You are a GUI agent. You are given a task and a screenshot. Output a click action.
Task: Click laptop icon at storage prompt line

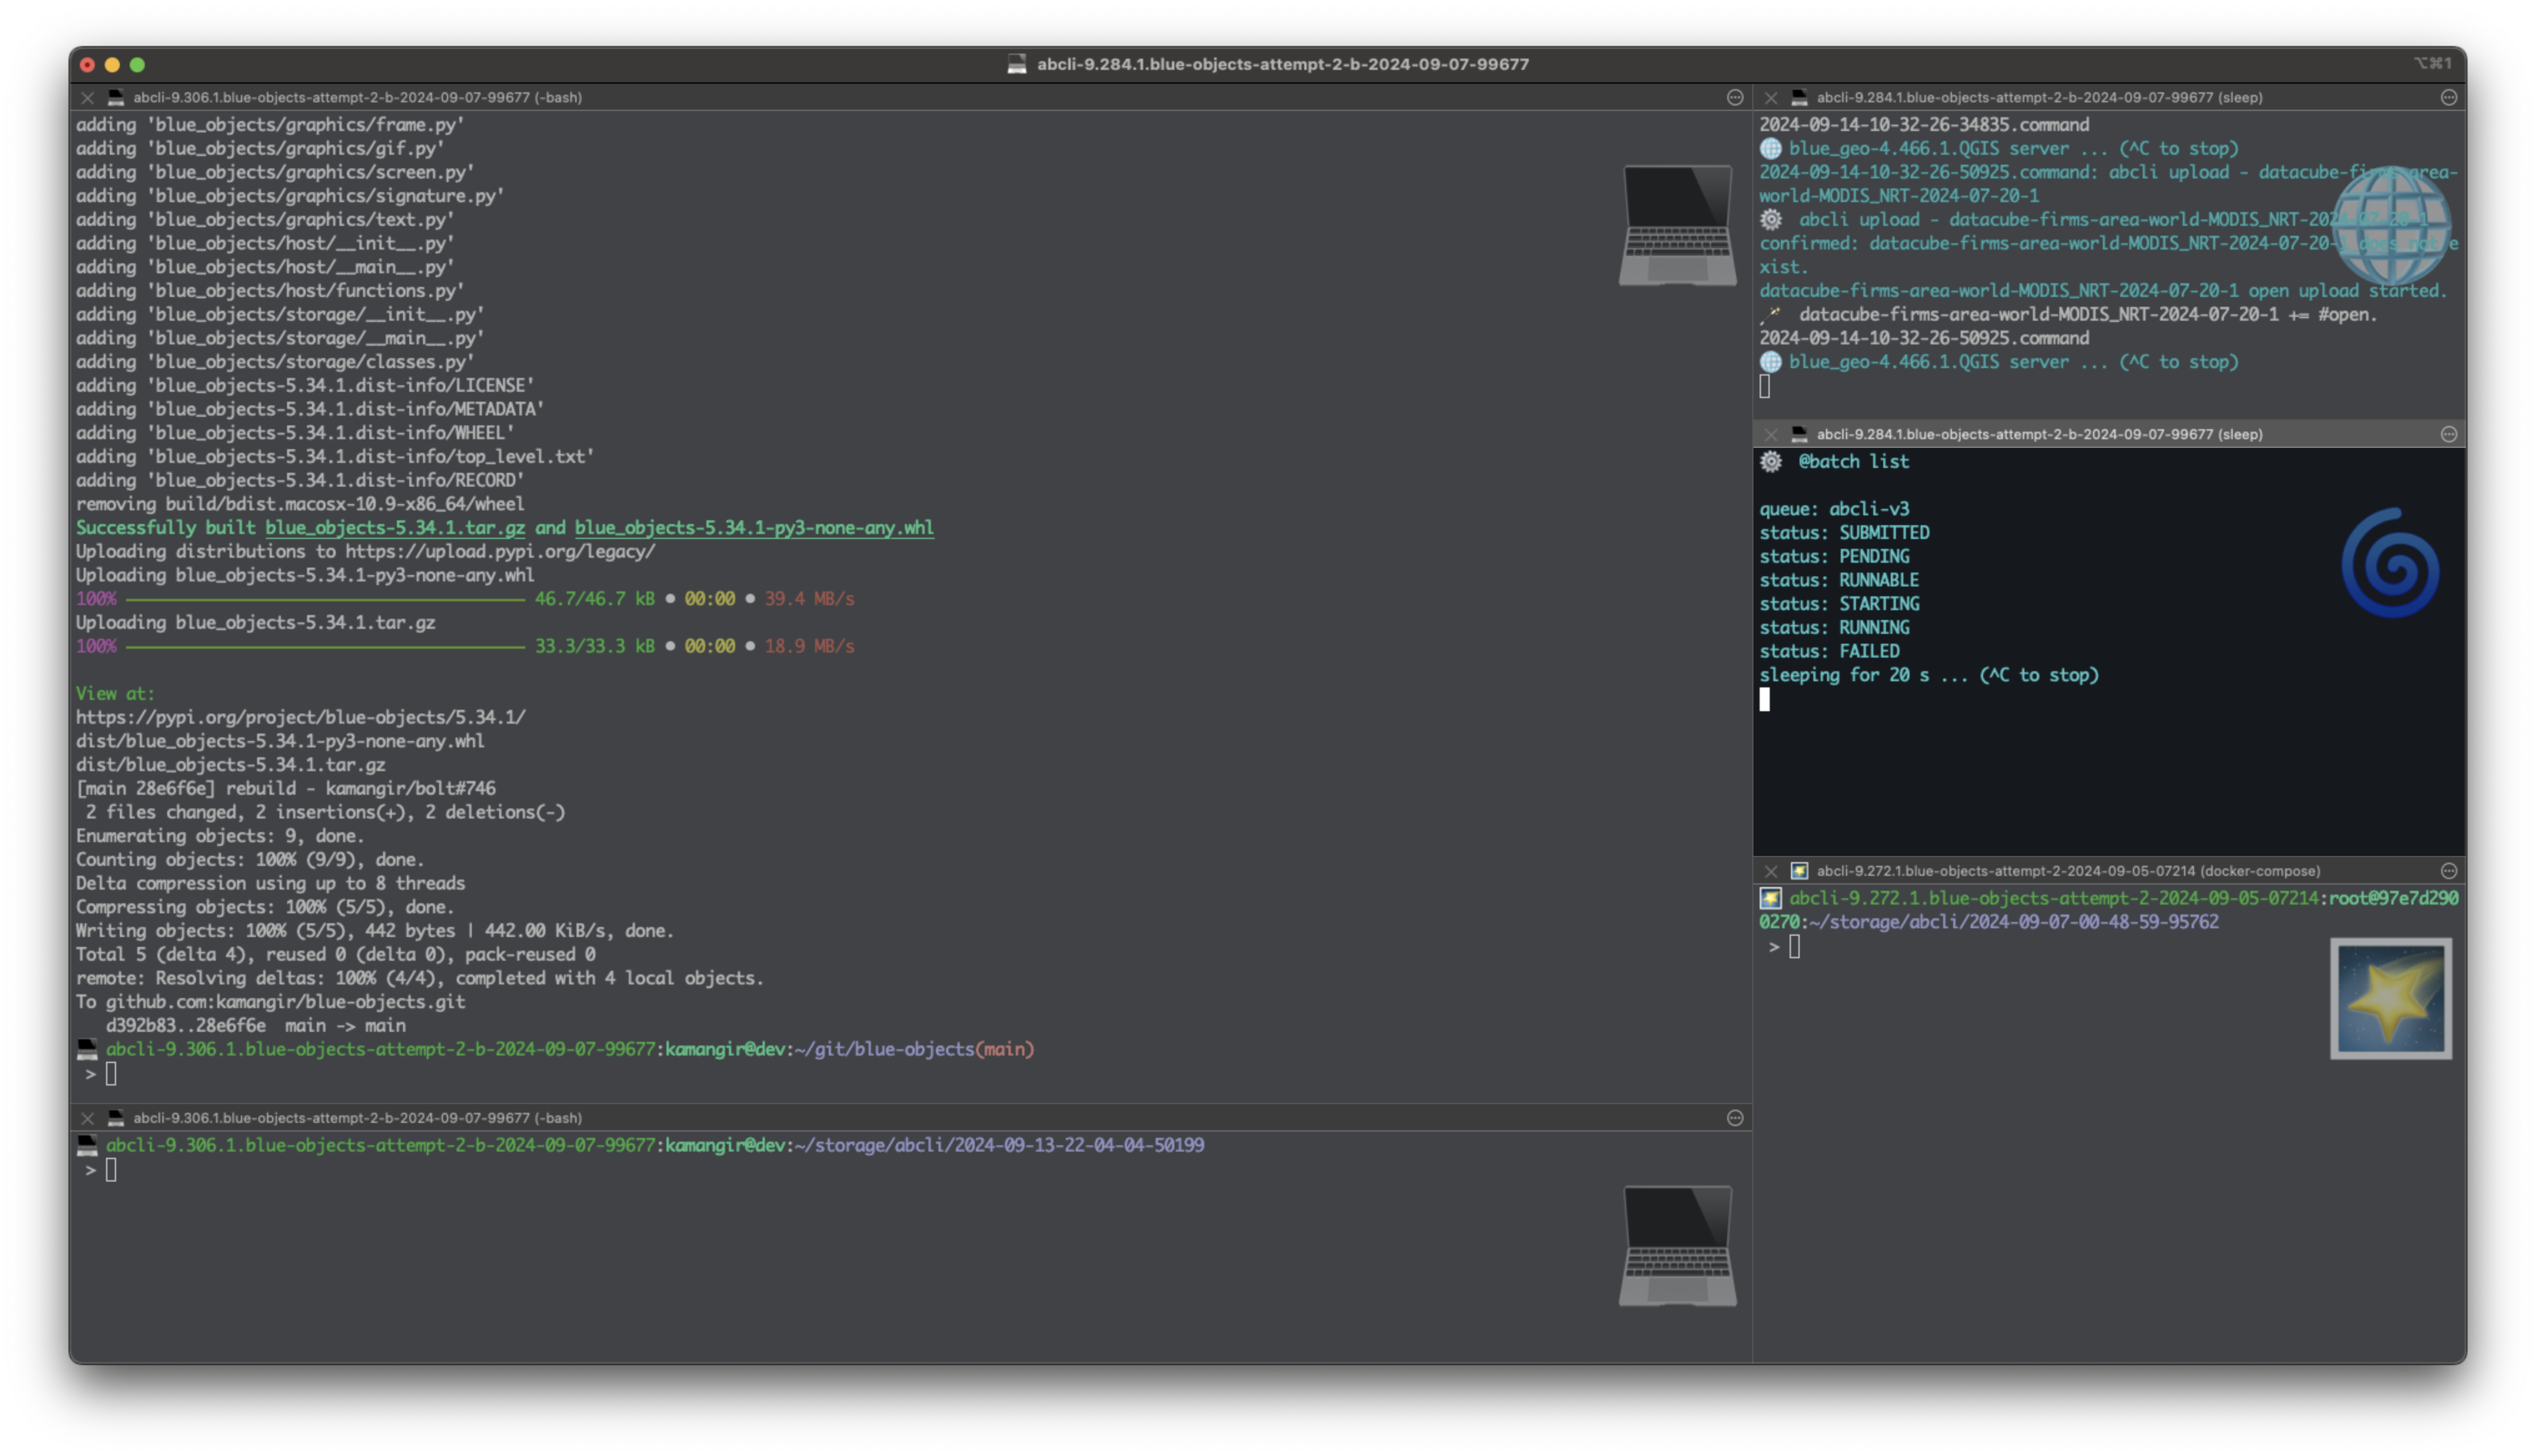[87, 1145]
